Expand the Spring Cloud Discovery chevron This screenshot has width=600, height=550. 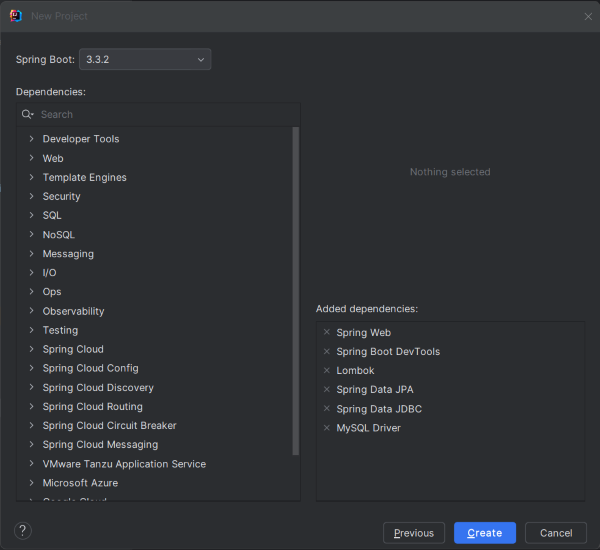(x=31, y=387)
